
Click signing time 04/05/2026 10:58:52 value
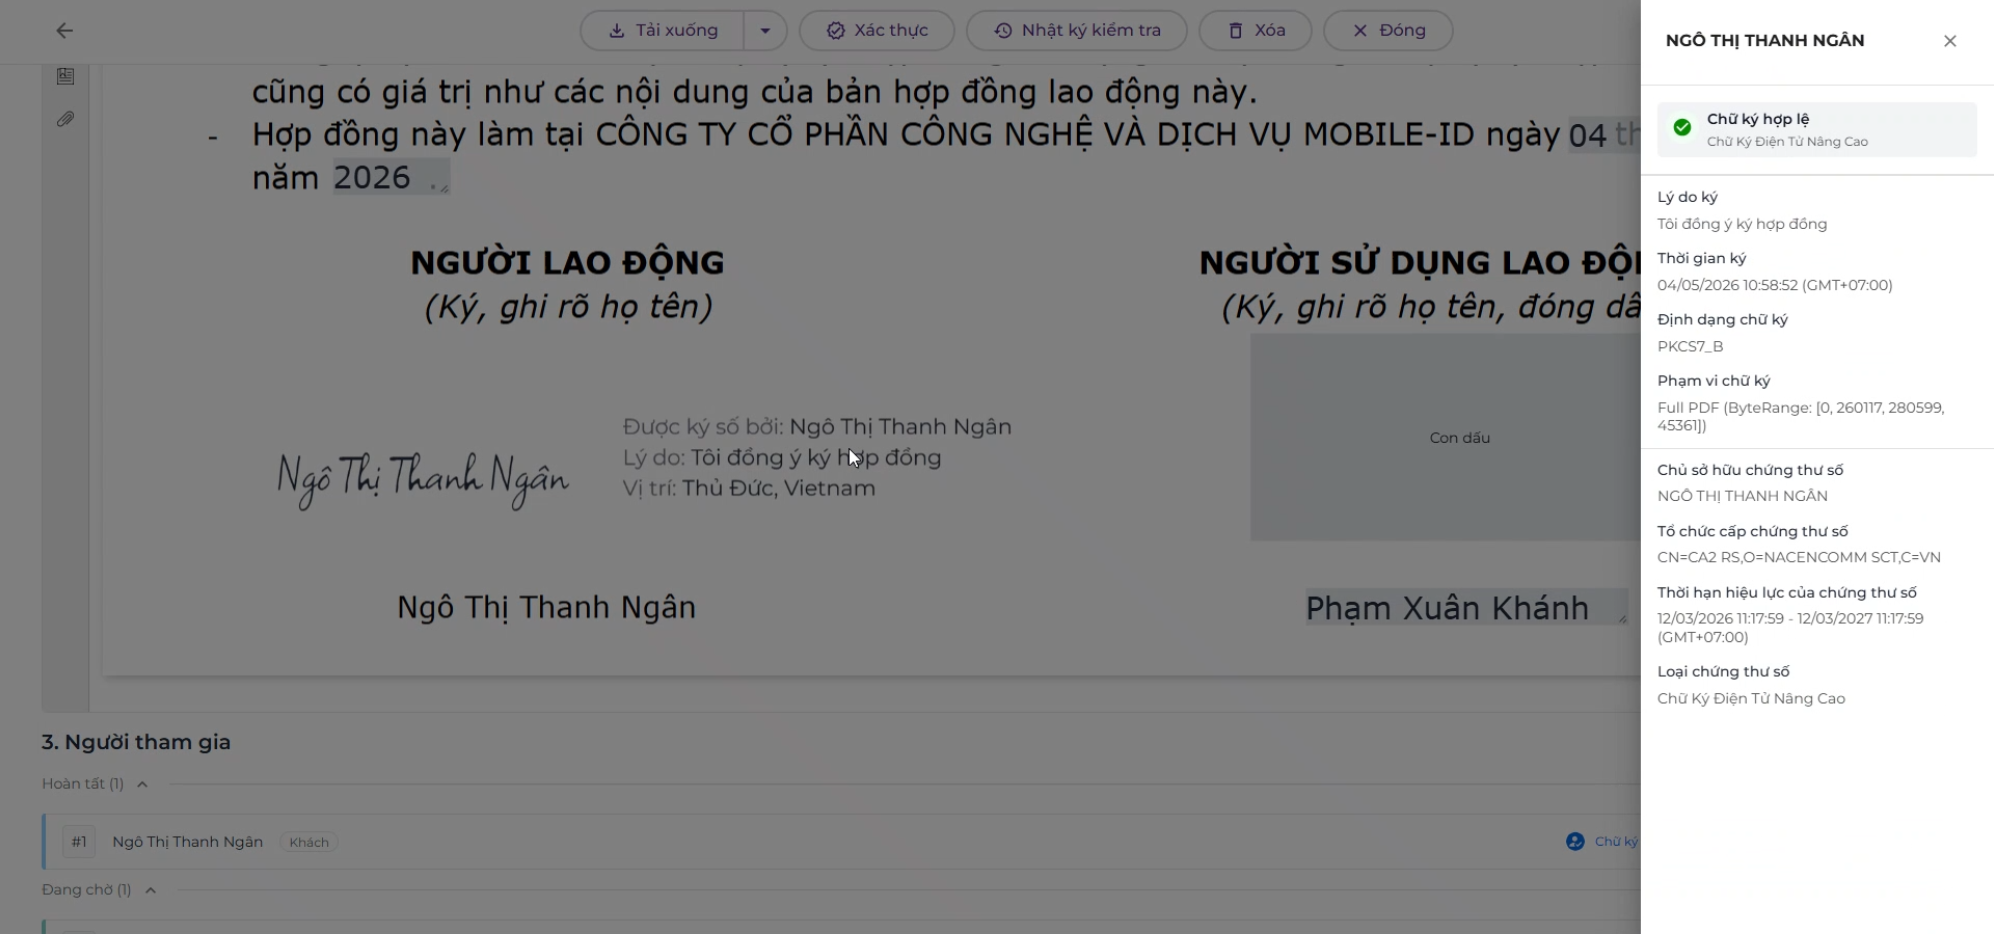[x=1774, y=285]
